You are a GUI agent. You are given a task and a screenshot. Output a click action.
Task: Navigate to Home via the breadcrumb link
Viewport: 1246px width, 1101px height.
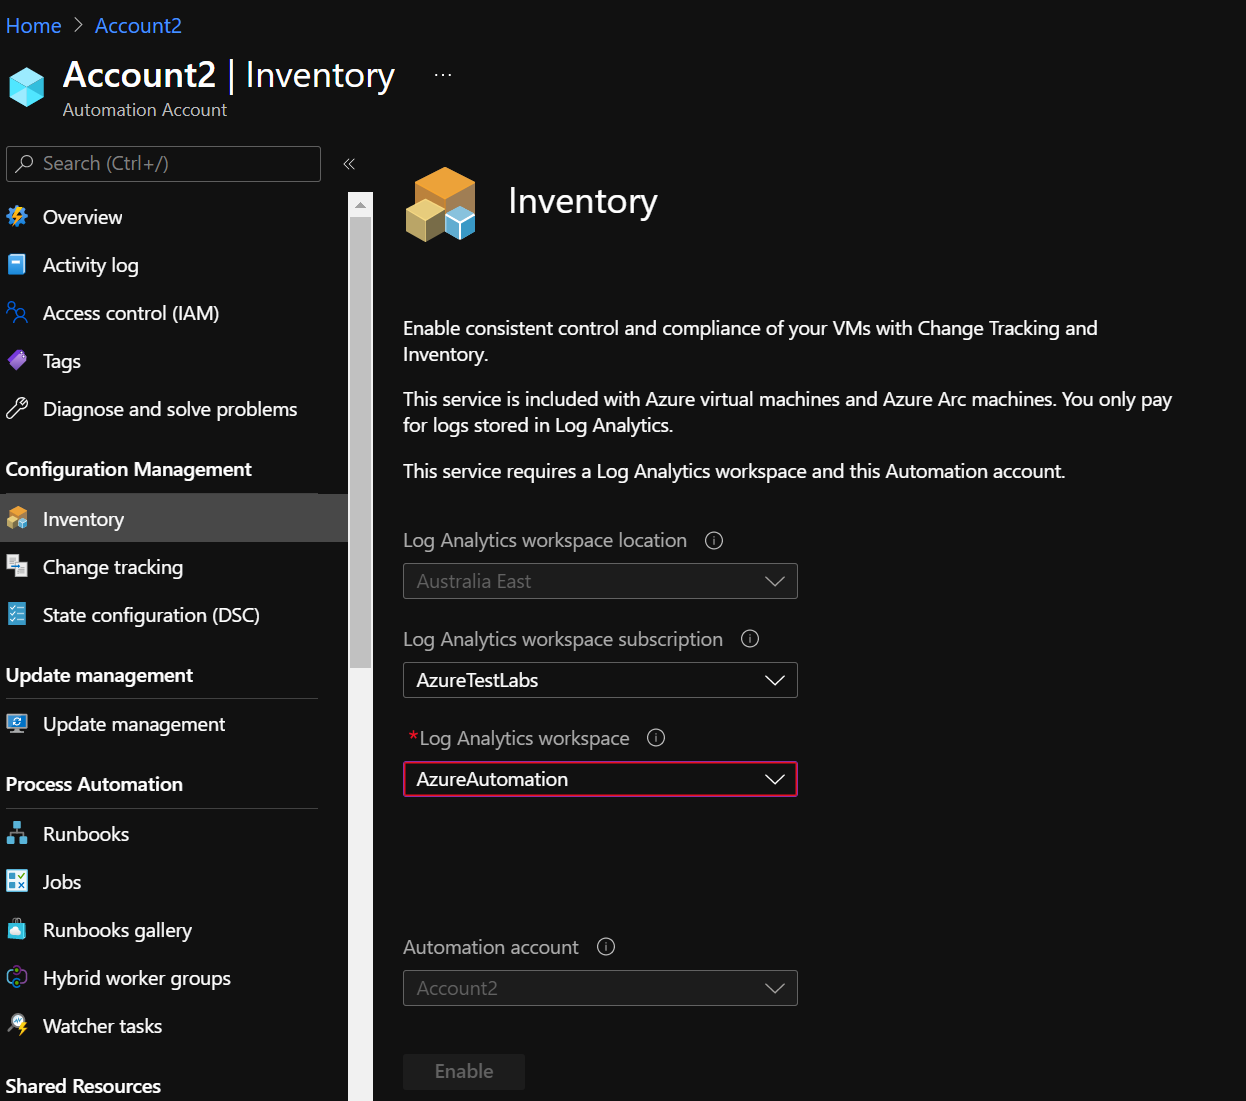point(33,25)
